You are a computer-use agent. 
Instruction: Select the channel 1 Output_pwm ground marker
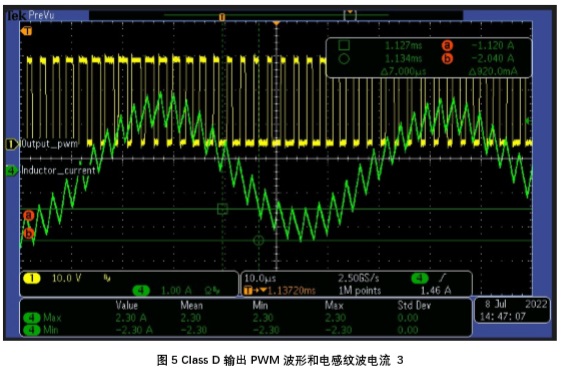12,144
